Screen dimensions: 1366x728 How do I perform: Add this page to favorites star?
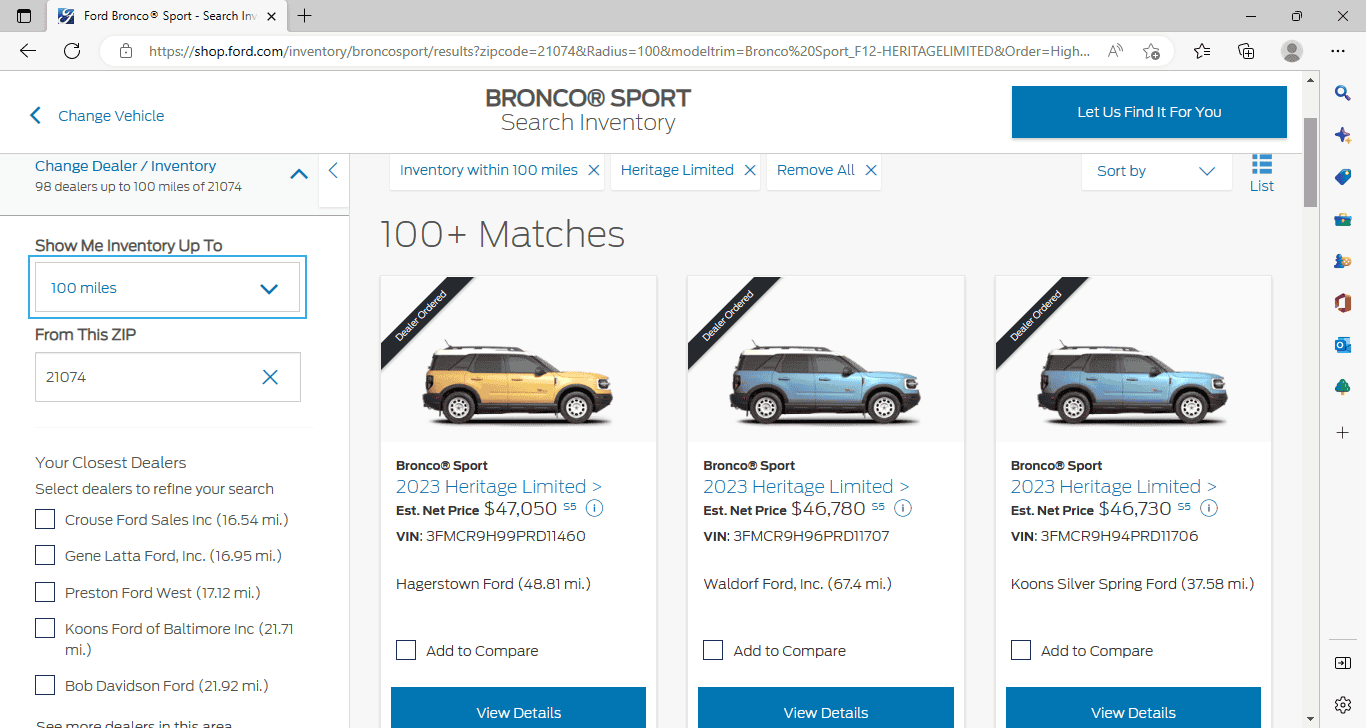pyautogui.click(x=1151, y=51)
